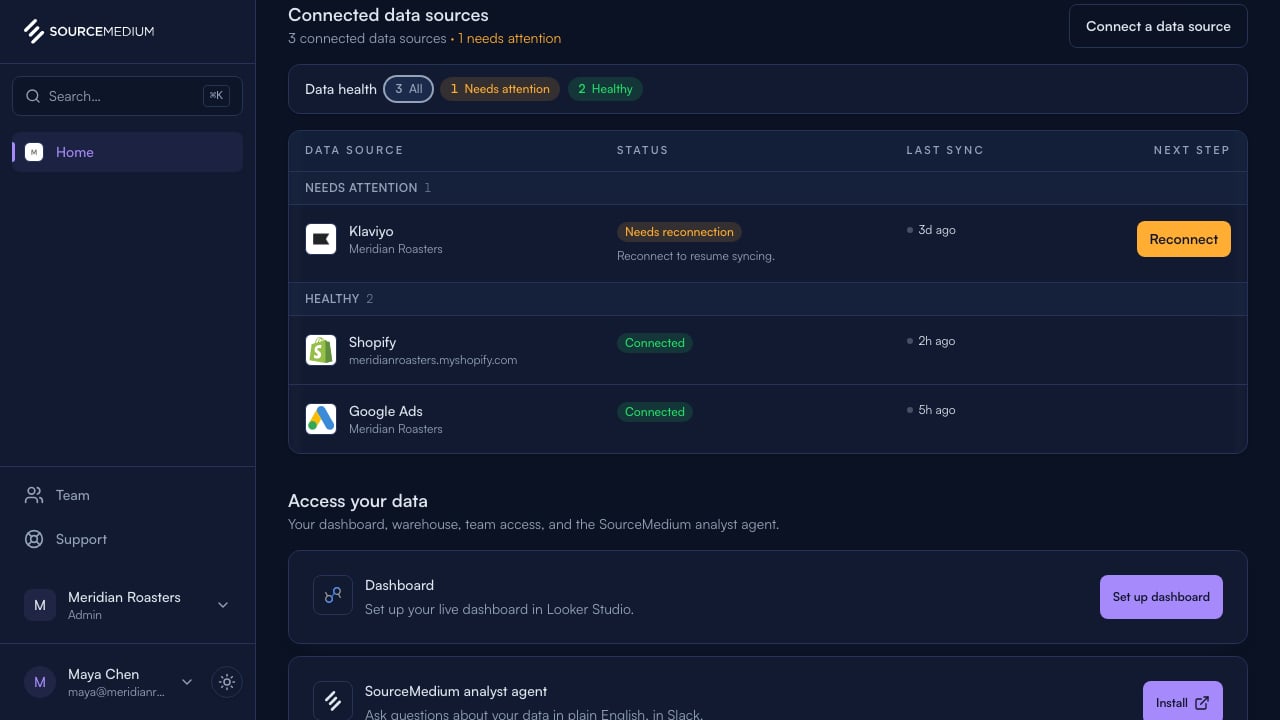Click the Support lifebuoy icon

[34, 539]
